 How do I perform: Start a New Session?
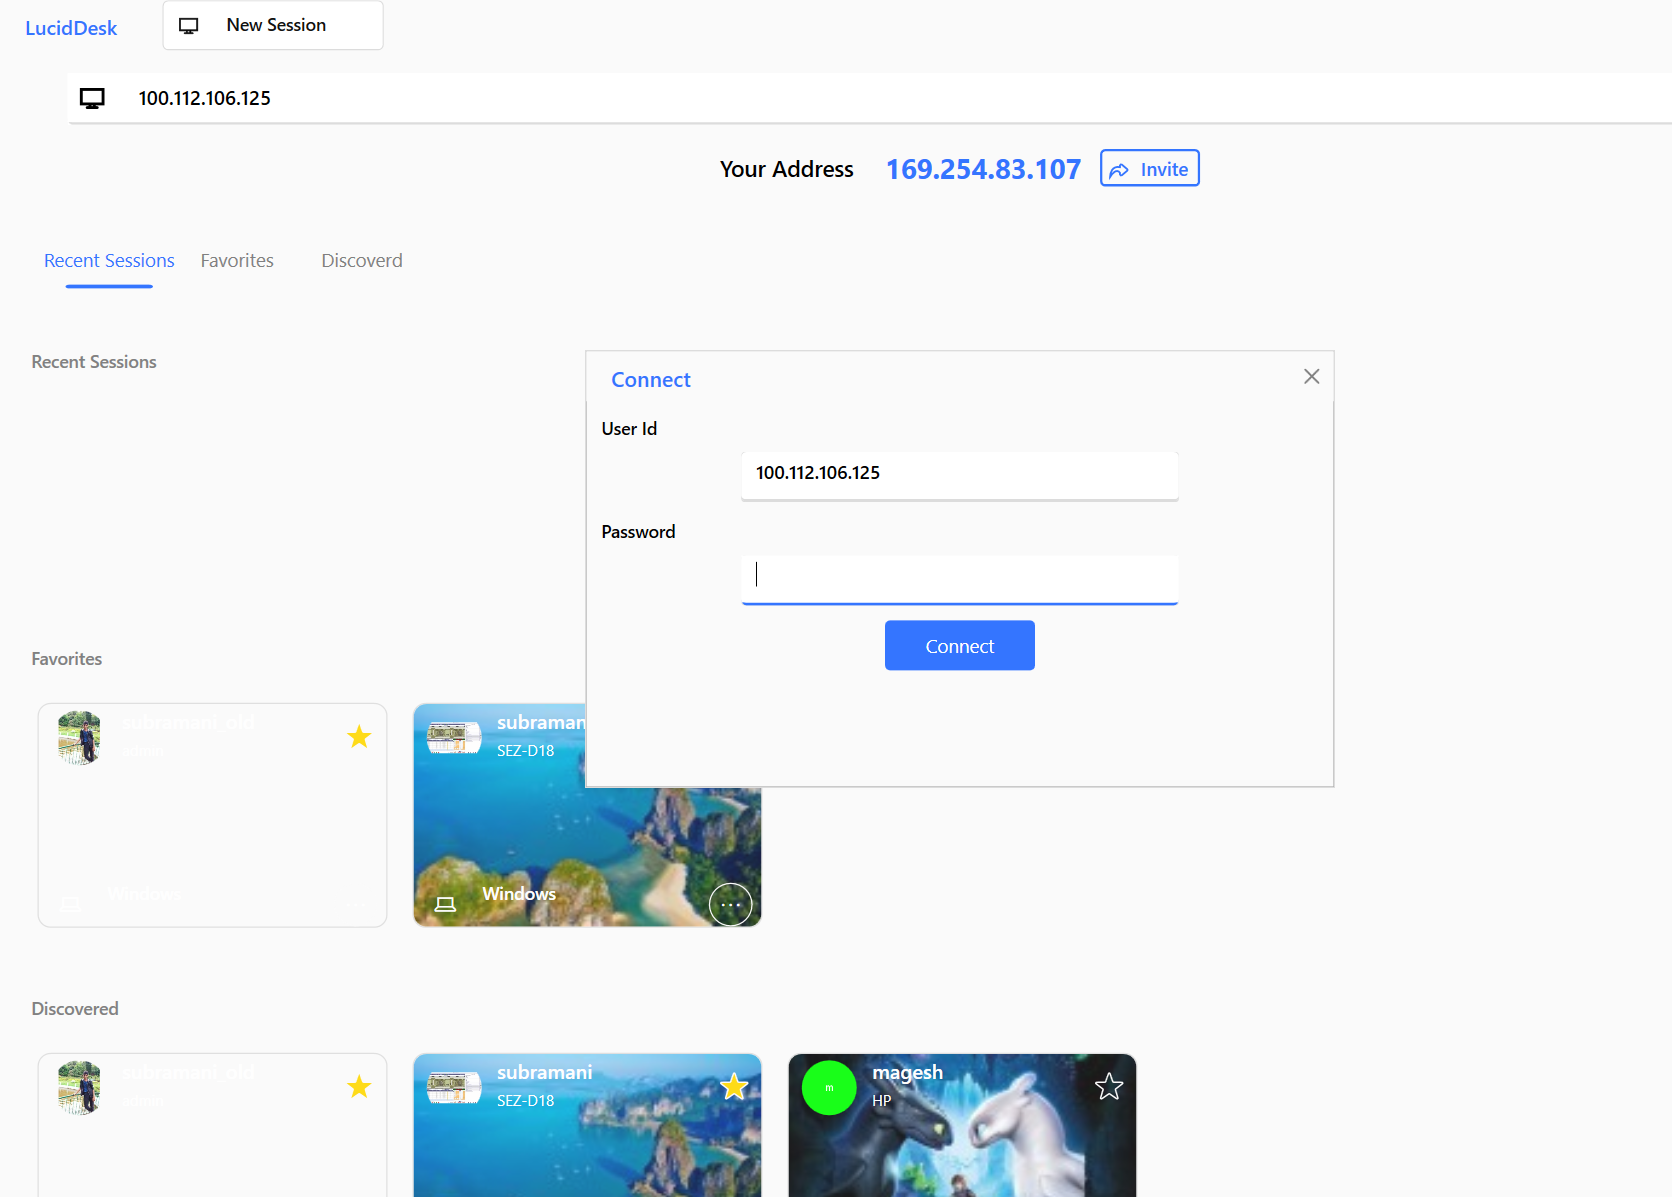point(273,25)
